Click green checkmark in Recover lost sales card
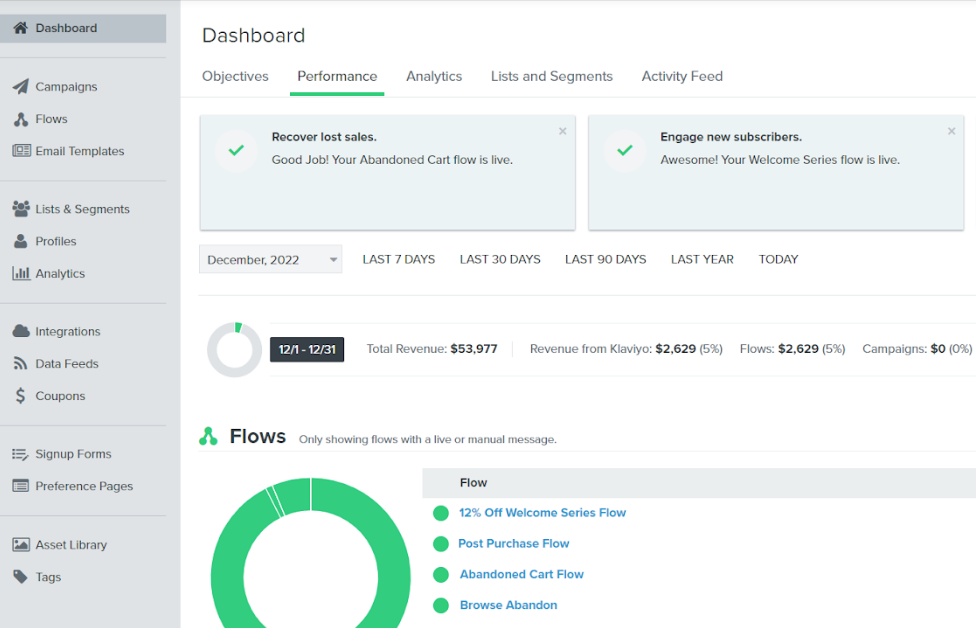Viewport: 976px width, 628px height. click(x=236, y=151)
